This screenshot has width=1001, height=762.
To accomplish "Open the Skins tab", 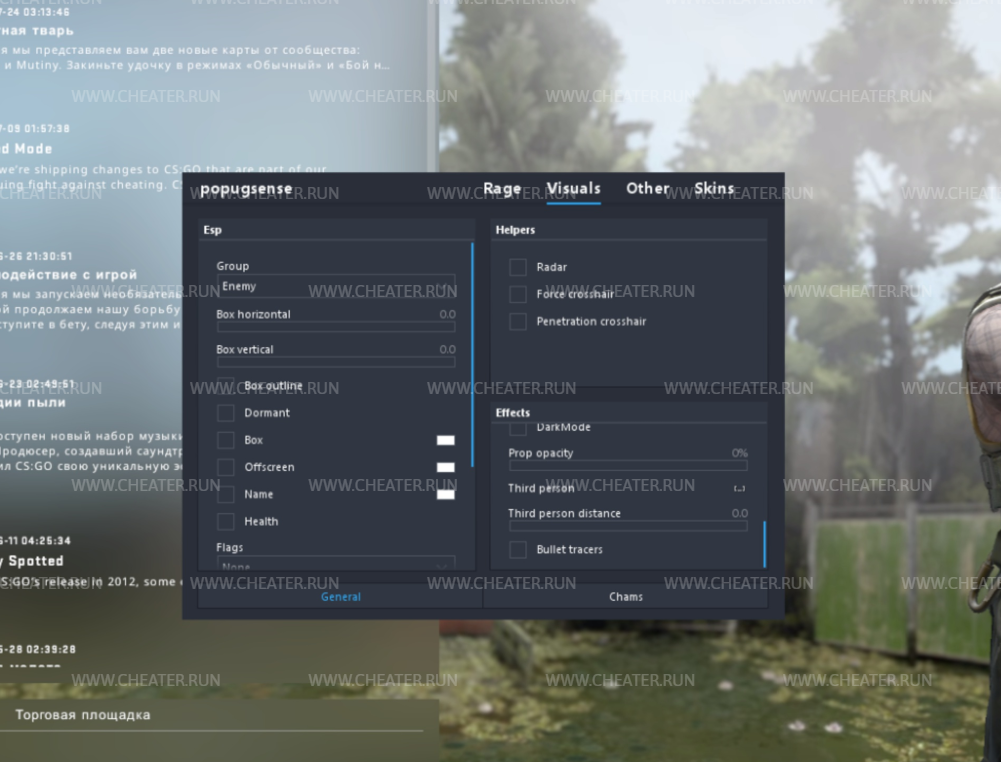I will coord(714,189).
